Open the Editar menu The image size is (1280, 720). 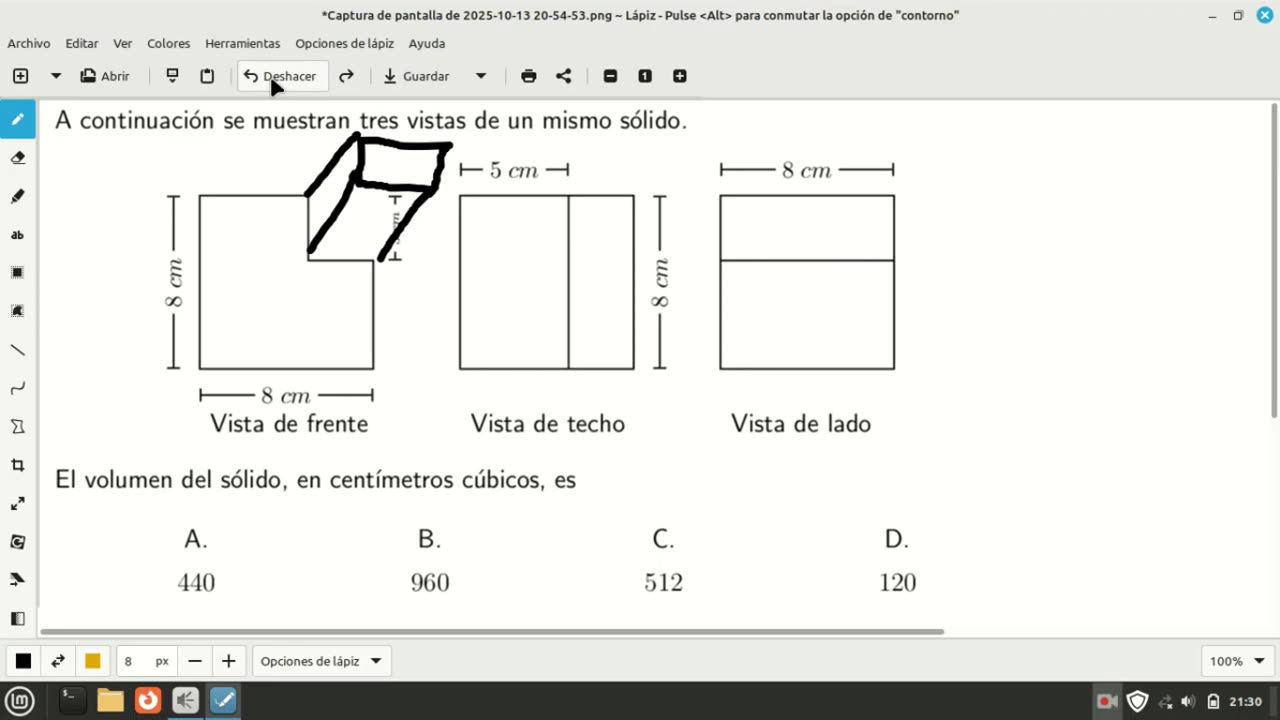[82, 43]
